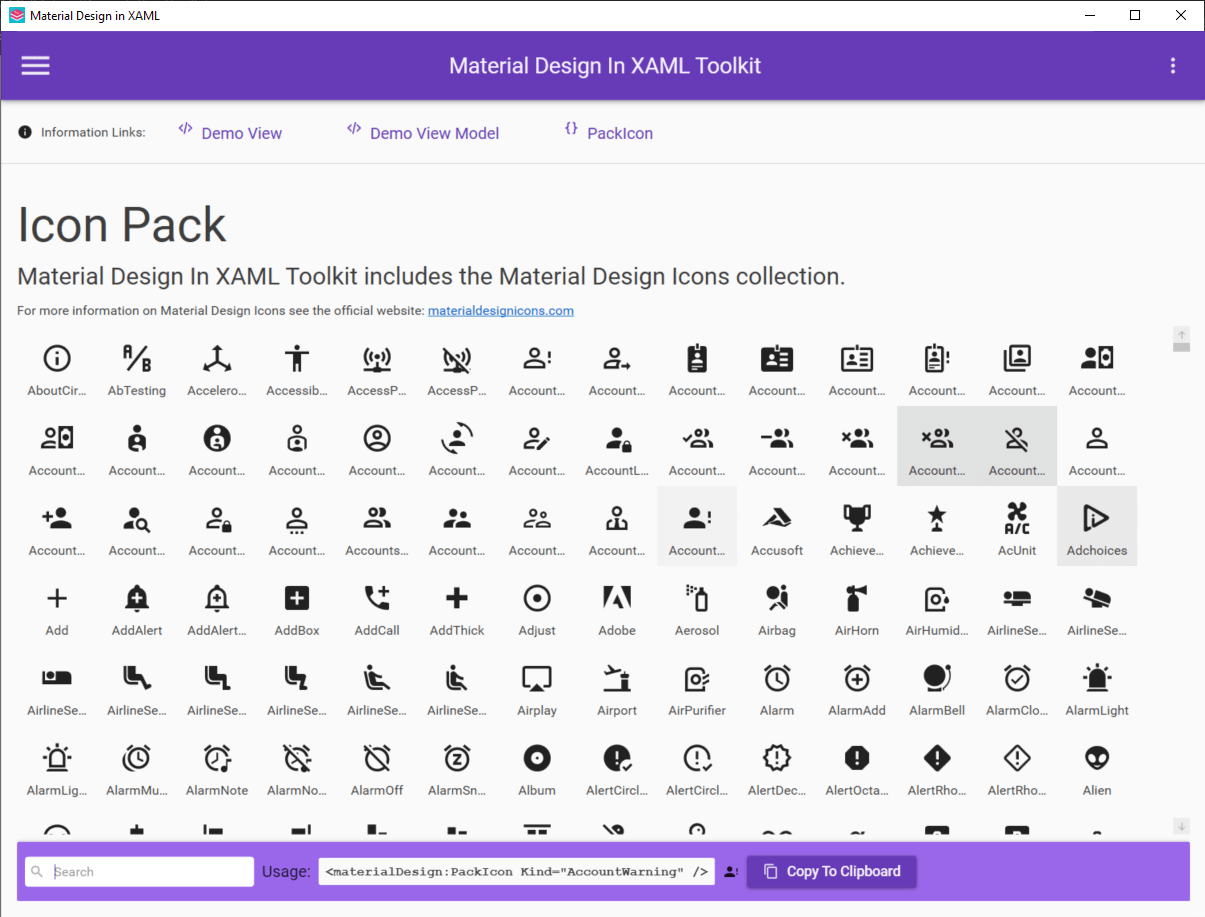
Task: Select the highlighted AccountWarning icon in grid
Action: (697, 526)
